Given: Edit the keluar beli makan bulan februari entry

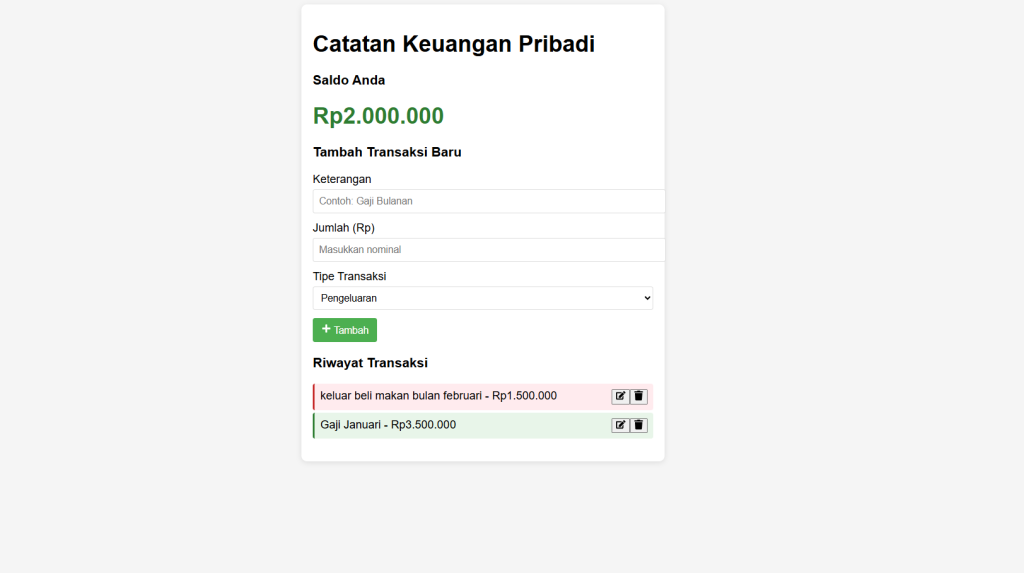Looking at the screenshot, I should click(620, 397).
